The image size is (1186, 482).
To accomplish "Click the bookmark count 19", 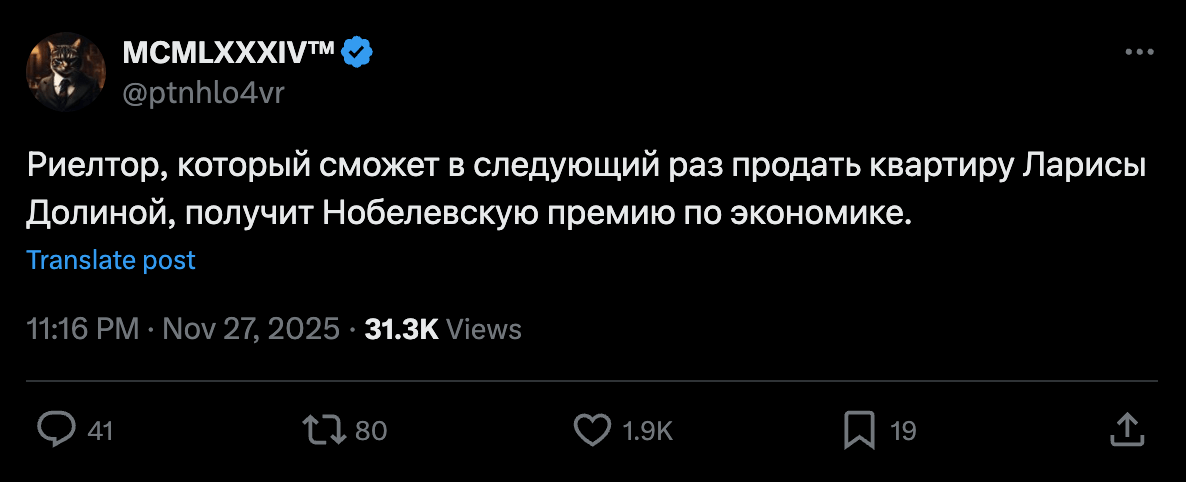I will pos(903,431).
